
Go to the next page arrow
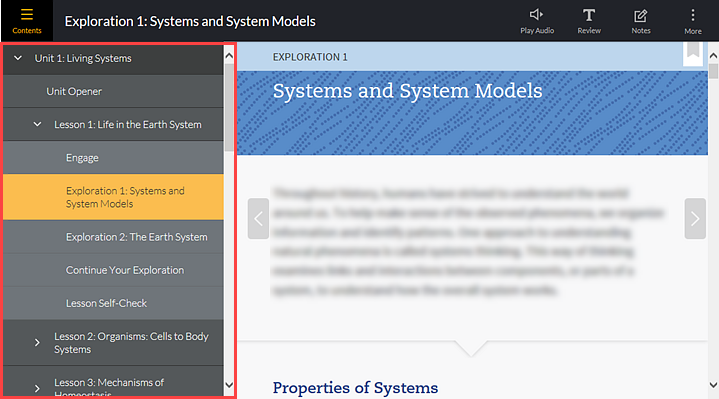[x=695, y=219]
